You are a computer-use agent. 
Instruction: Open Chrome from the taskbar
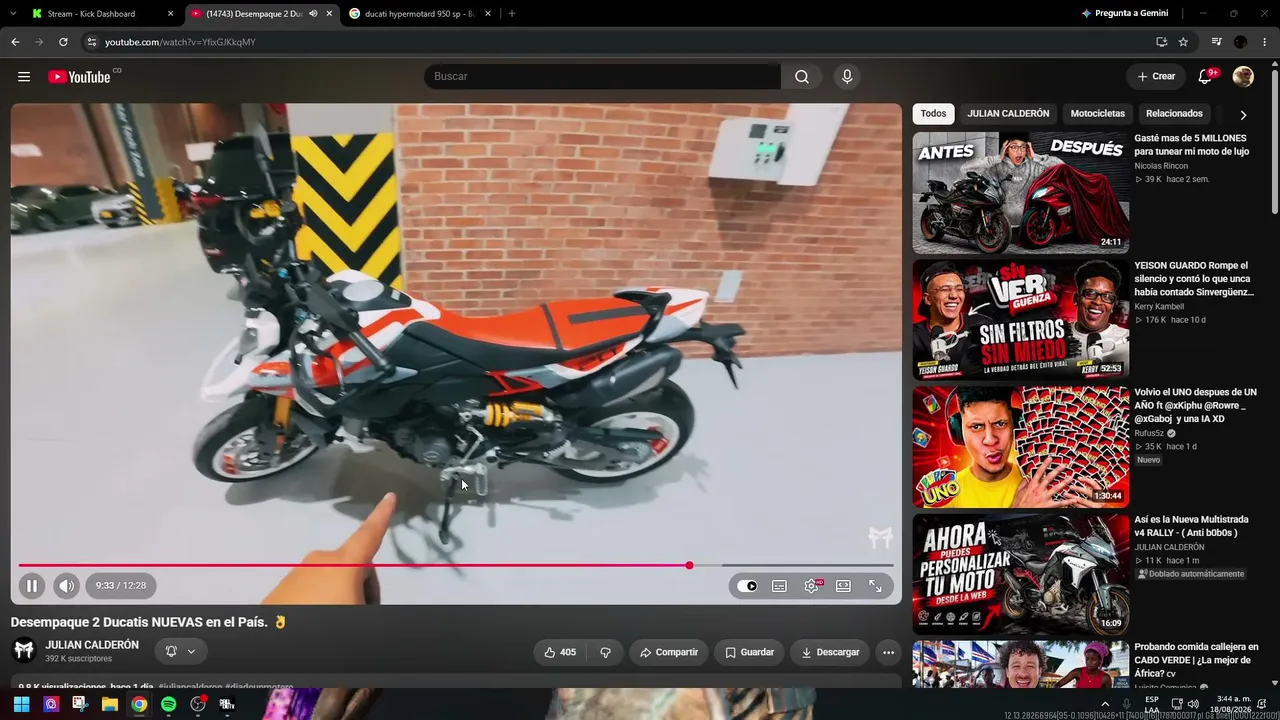139,704
